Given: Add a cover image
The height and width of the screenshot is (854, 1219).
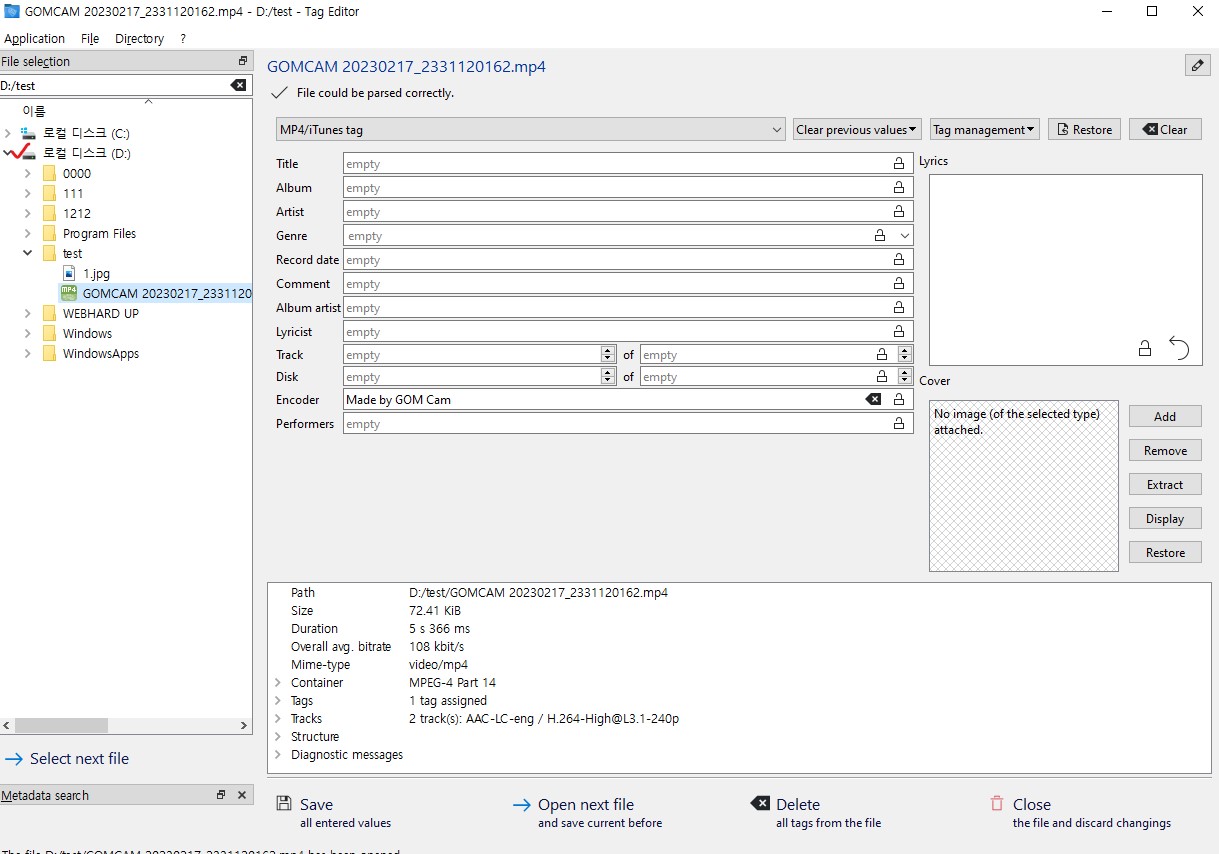Looking at the screenshot, I should pyautogui.click(x=1165, y=416).
